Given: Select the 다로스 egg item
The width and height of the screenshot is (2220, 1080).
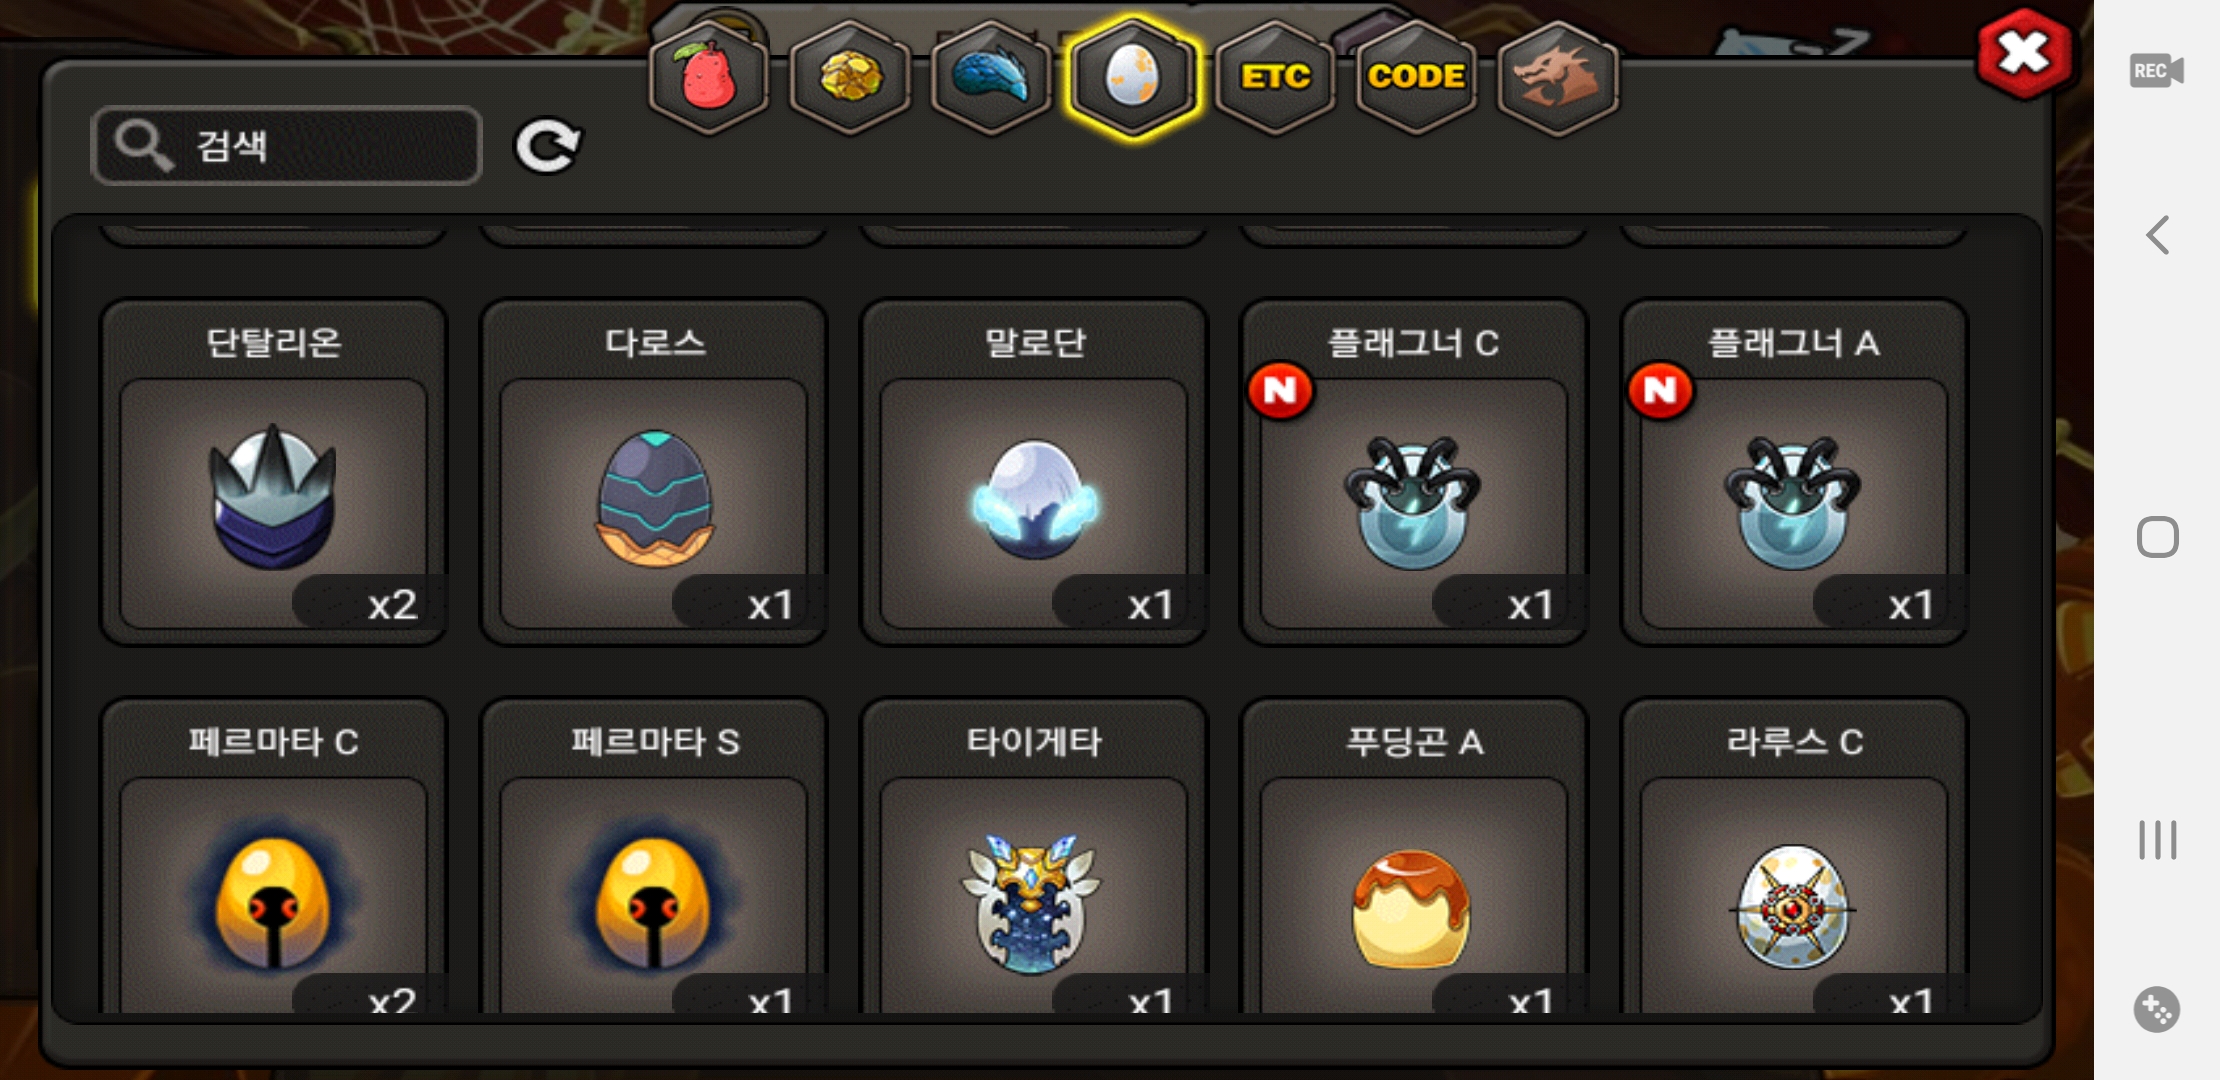Looking at the screenshot, I should [654, 472].
